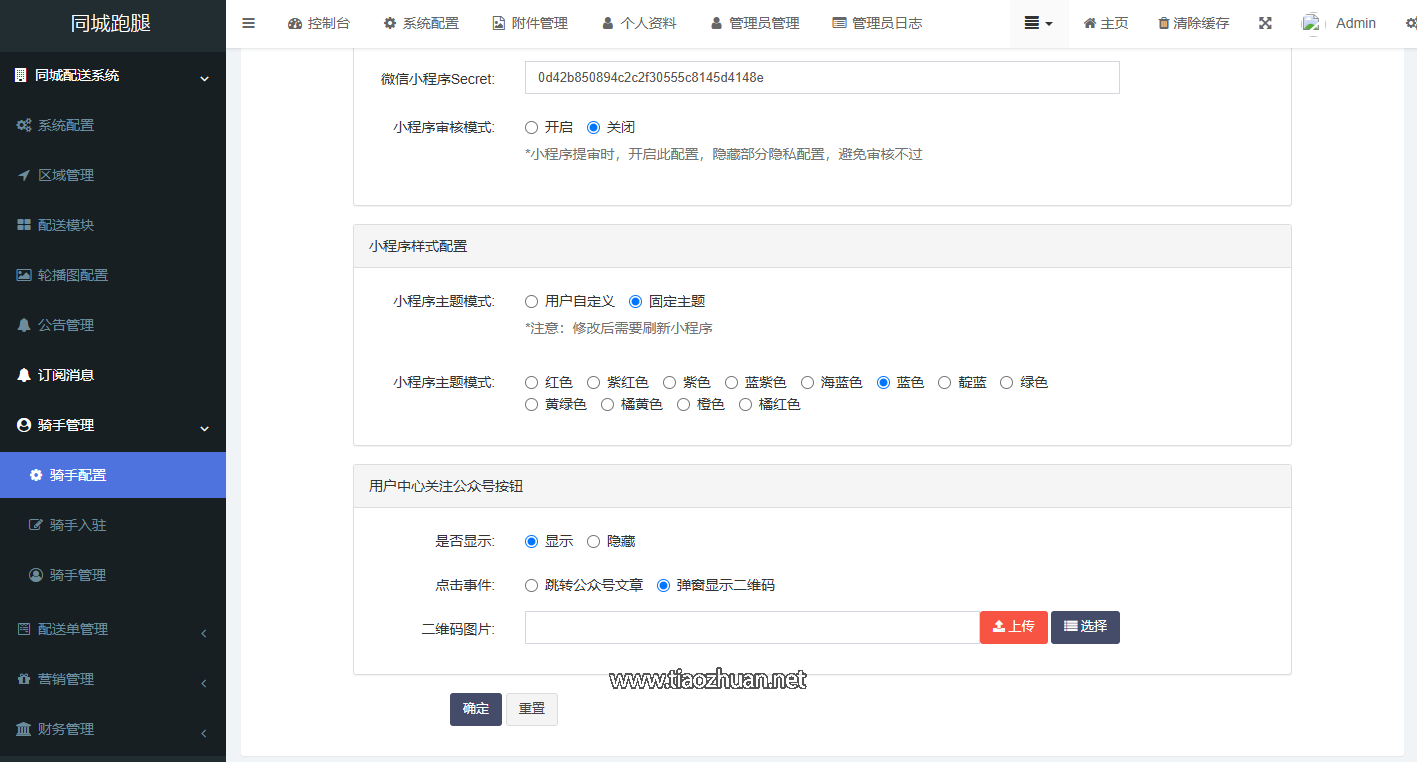Pick the 绿色 theme color option

[1007, 382]
